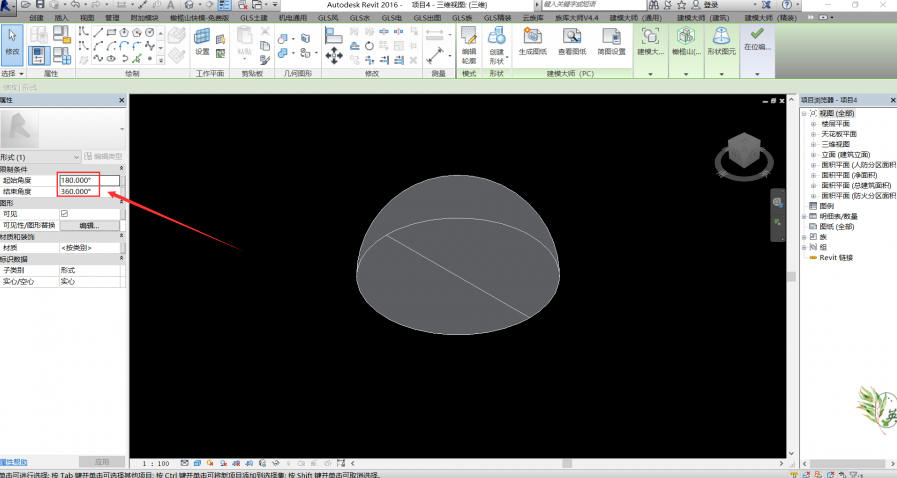
Task: Select Revit Links (Revit 链接) in Project Browser
Action: pyautogui.click(x=836, y=257)
